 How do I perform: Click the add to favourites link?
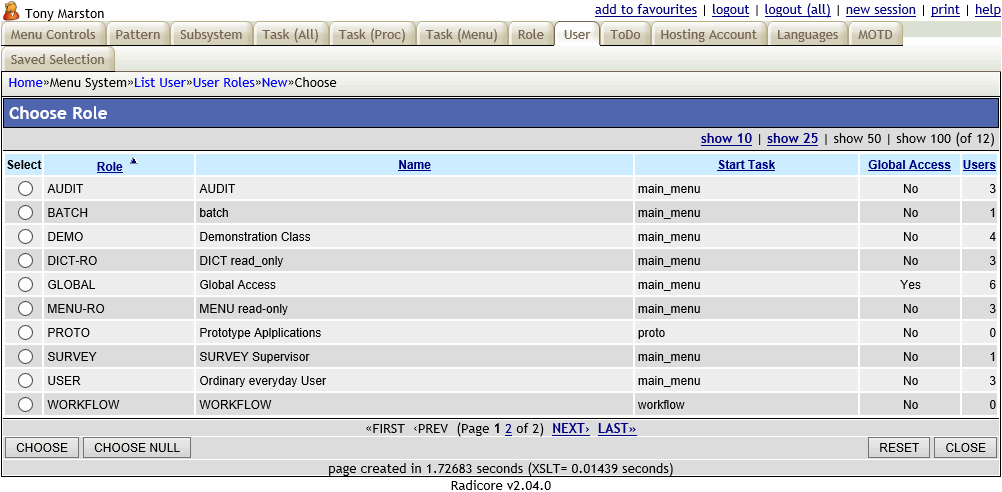(645, 10)
